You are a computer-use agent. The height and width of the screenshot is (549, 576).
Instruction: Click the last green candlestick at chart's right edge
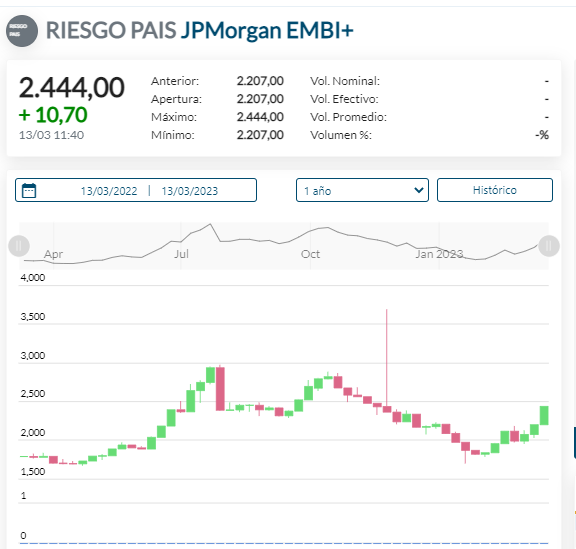pyautogui.click(x=544, y=416)
